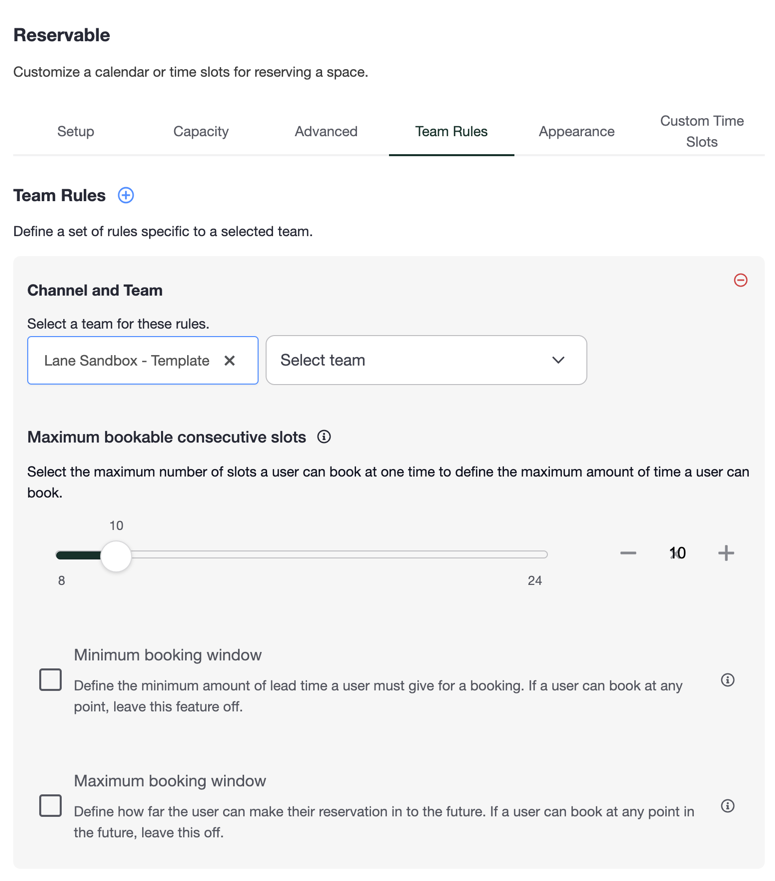
Task: Expand the Select team chevron arrow
Action: [x=558, y=360]
